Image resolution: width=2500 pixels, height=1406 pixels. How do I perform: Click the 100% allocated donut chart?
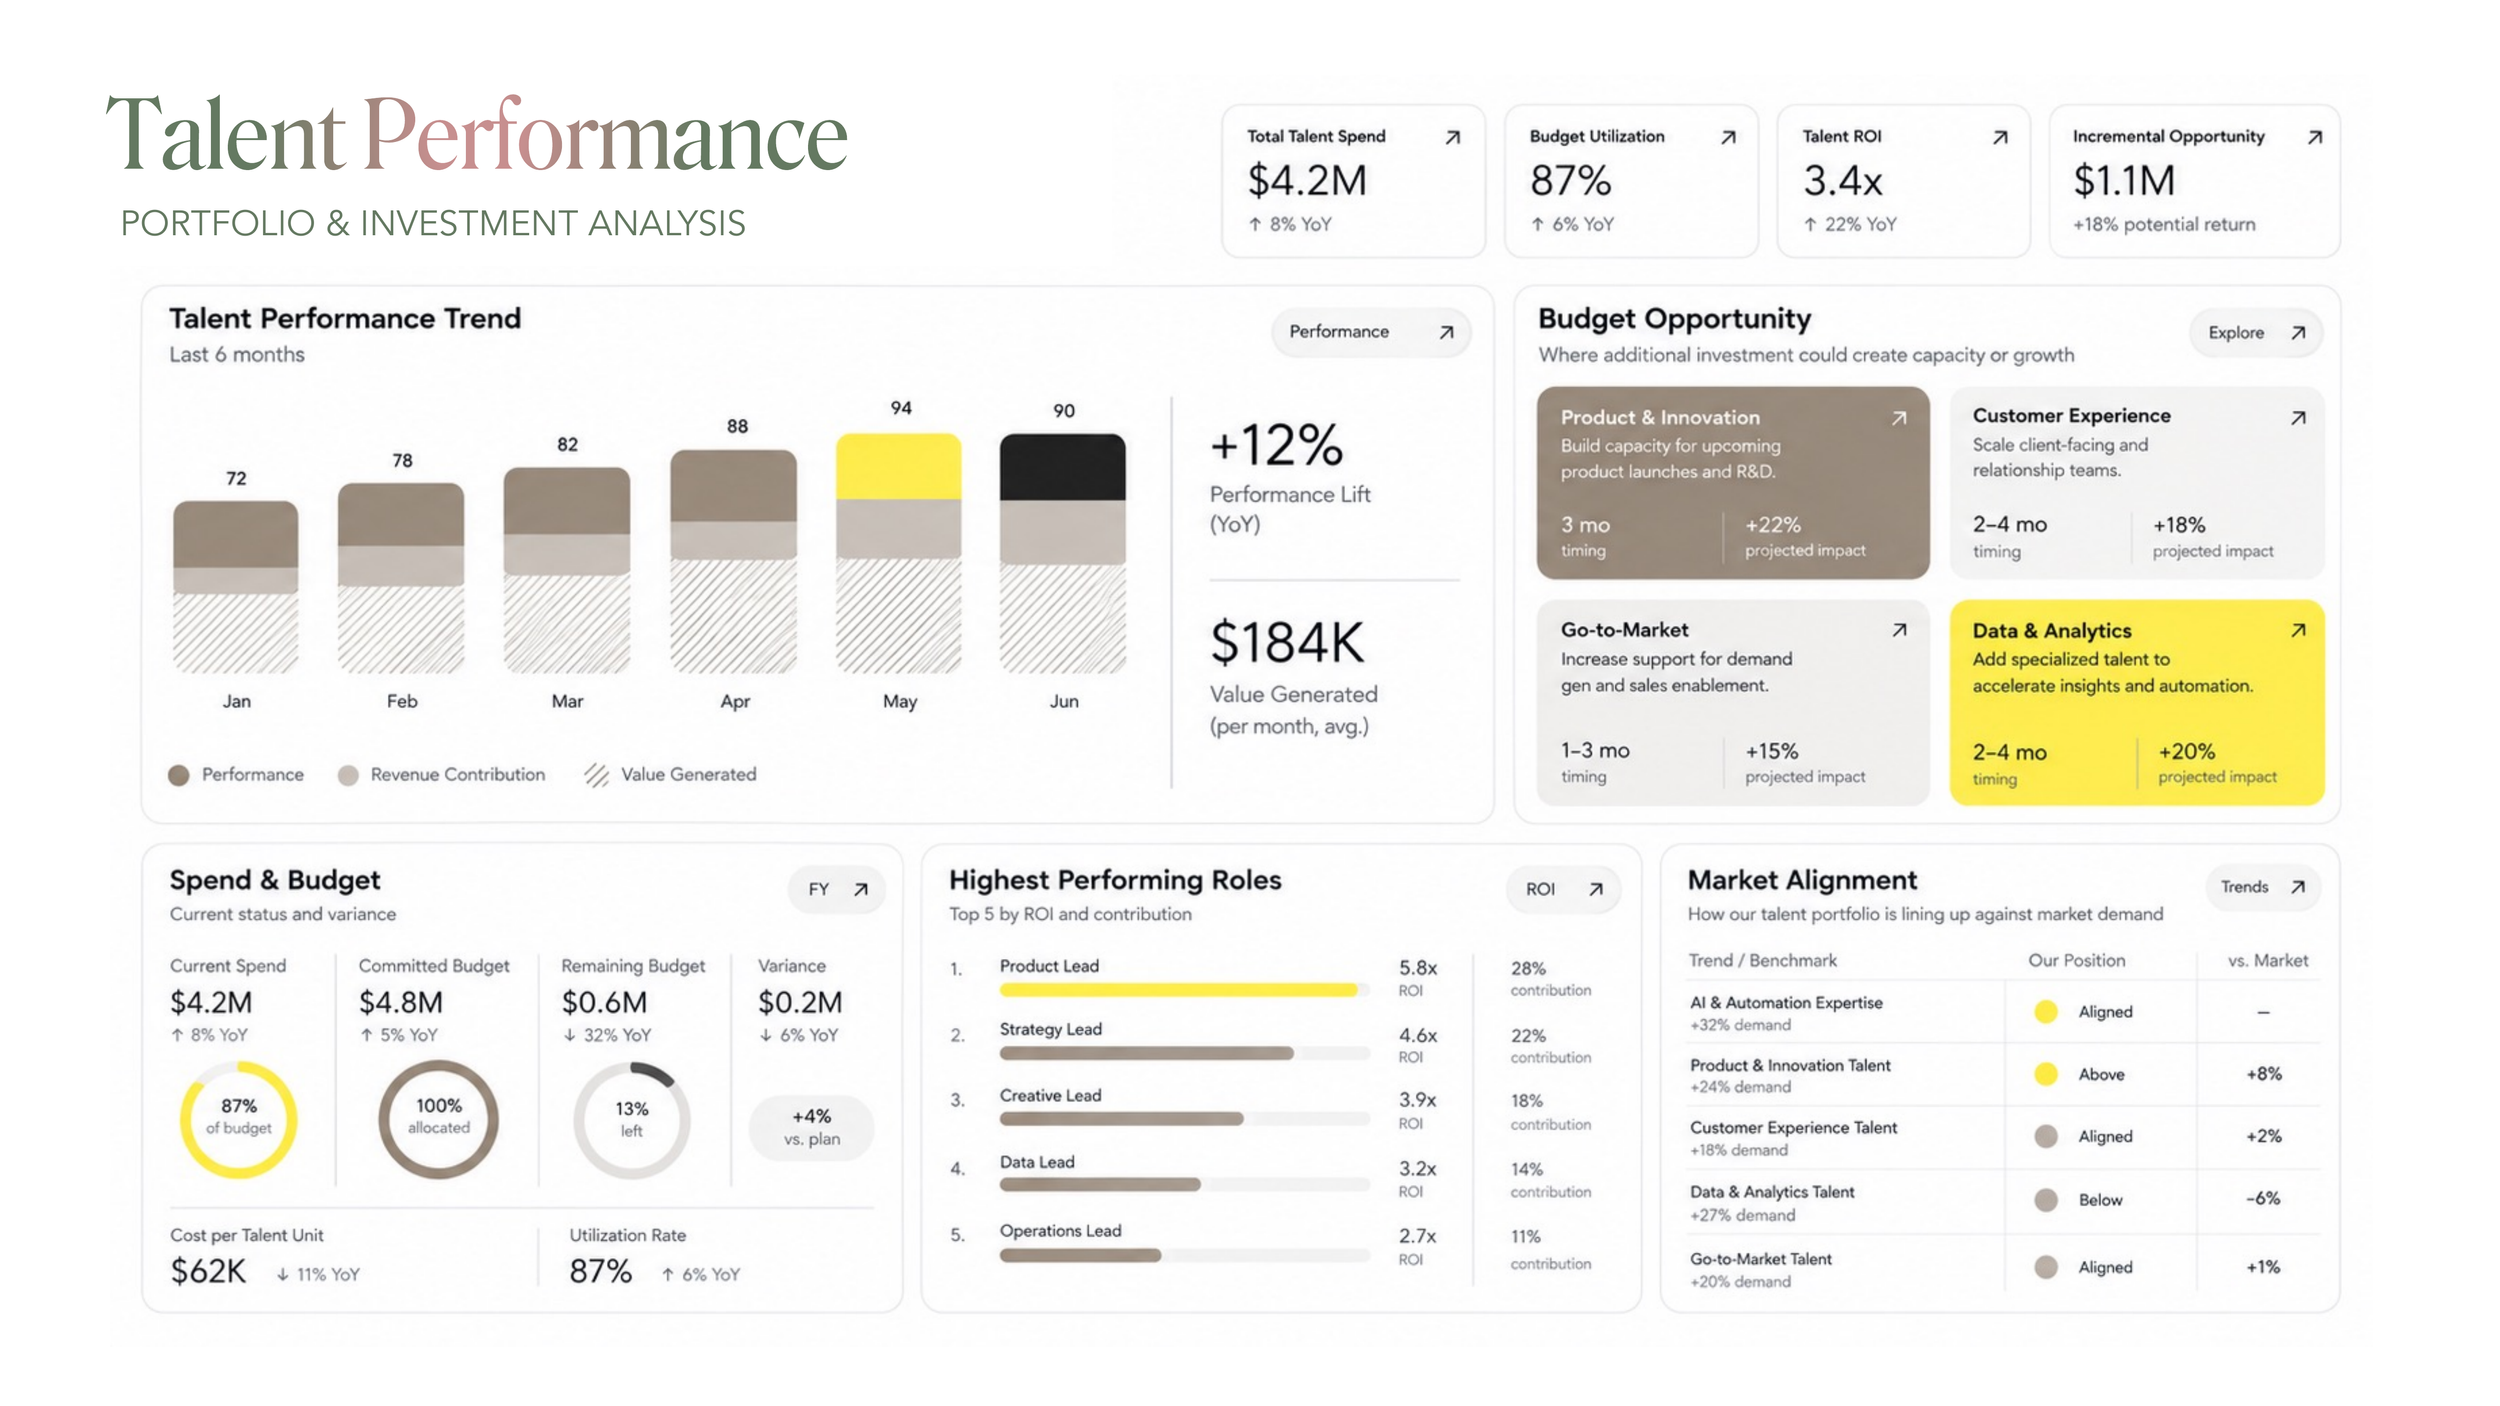coord(438,1119)
